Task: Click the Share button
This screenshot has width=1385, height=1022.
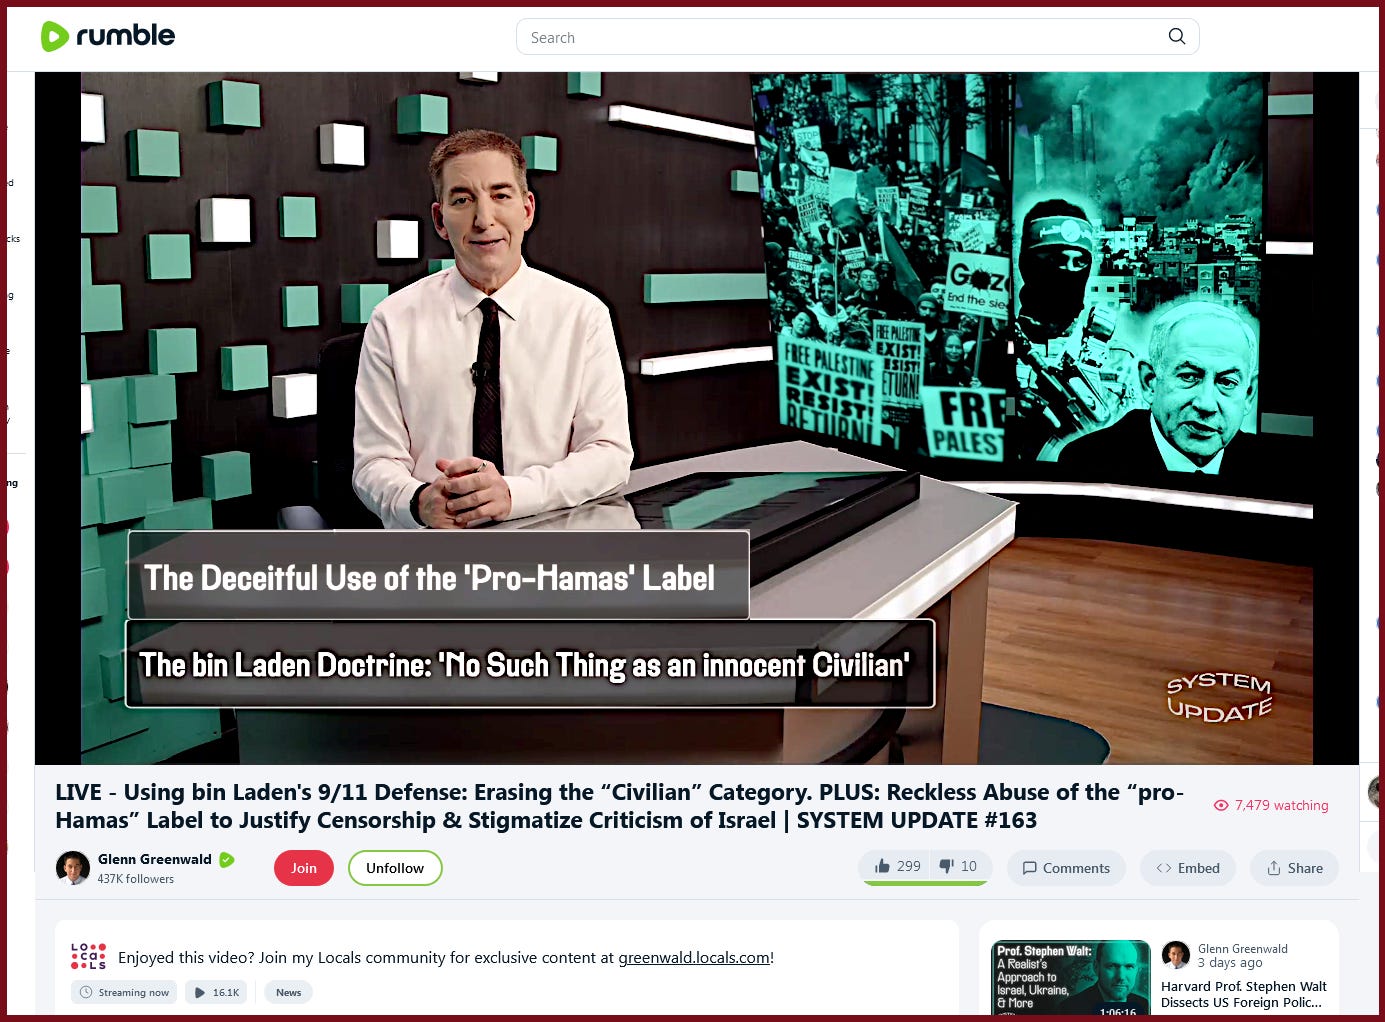Action: tap(1294, 868)
